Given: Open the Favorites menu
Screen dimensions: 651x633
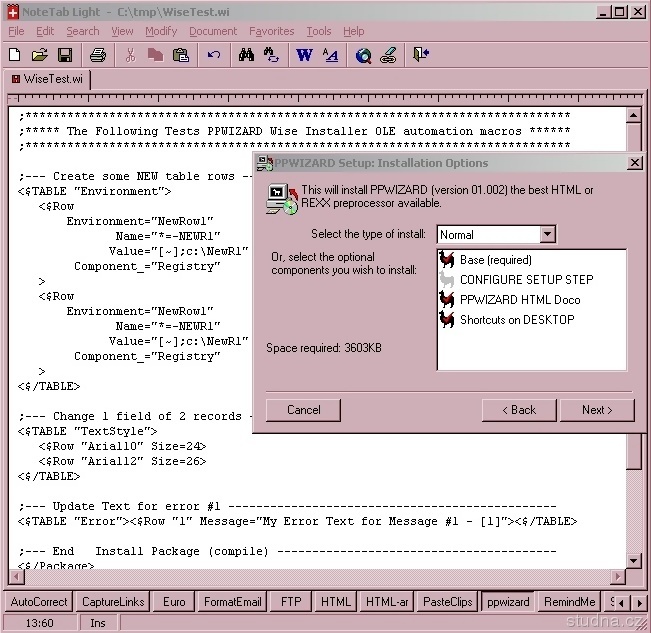Looking at the screenshot, I should [x=271, y=31].
